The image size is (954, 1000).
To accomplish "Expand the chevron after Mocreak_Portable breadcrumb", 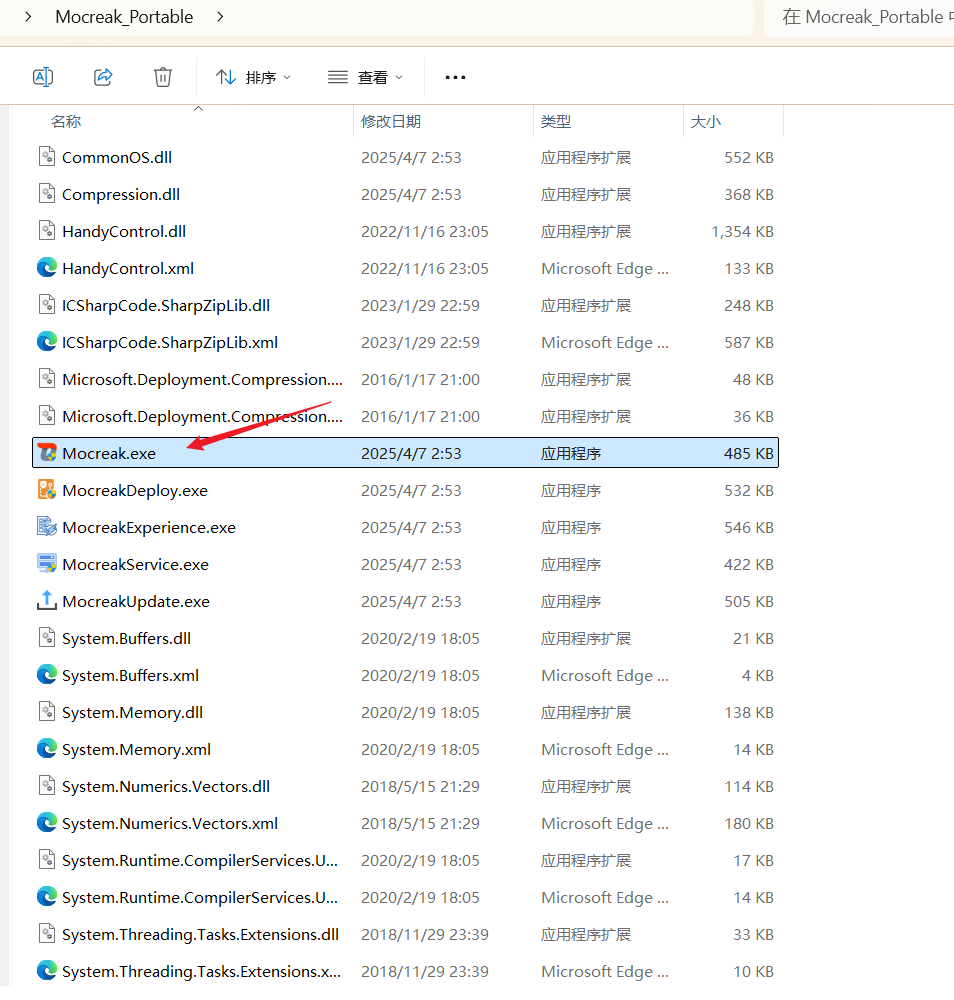I will point(220,17).
